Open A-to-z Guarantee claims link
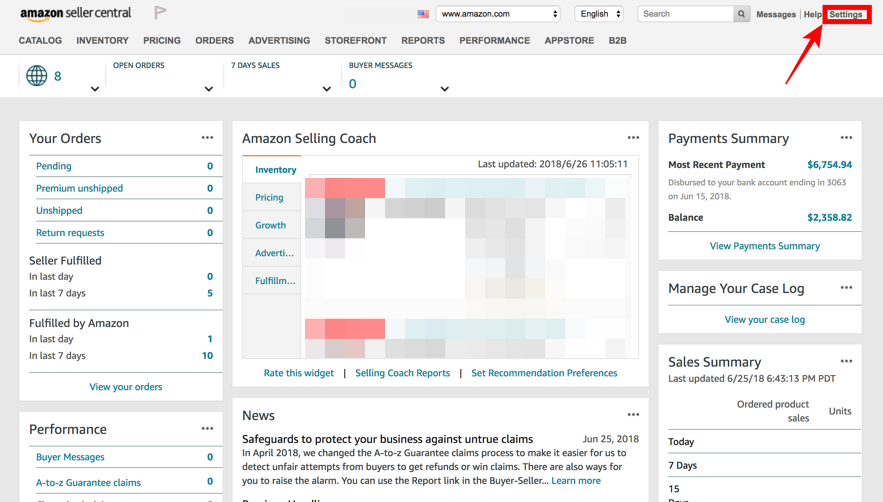883x502 pixels. 88,483
